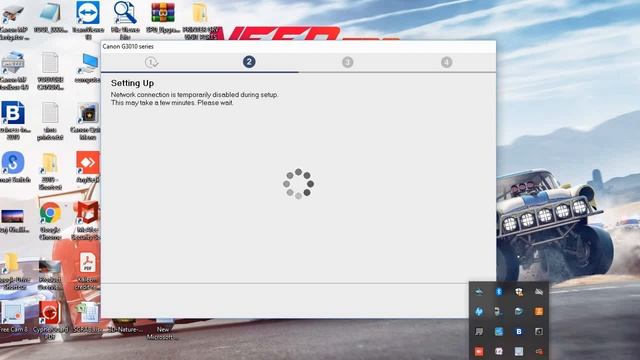Screen dimensions: 640x360
Task: Select the active step 2 indicator
Action: coord(249,62)
